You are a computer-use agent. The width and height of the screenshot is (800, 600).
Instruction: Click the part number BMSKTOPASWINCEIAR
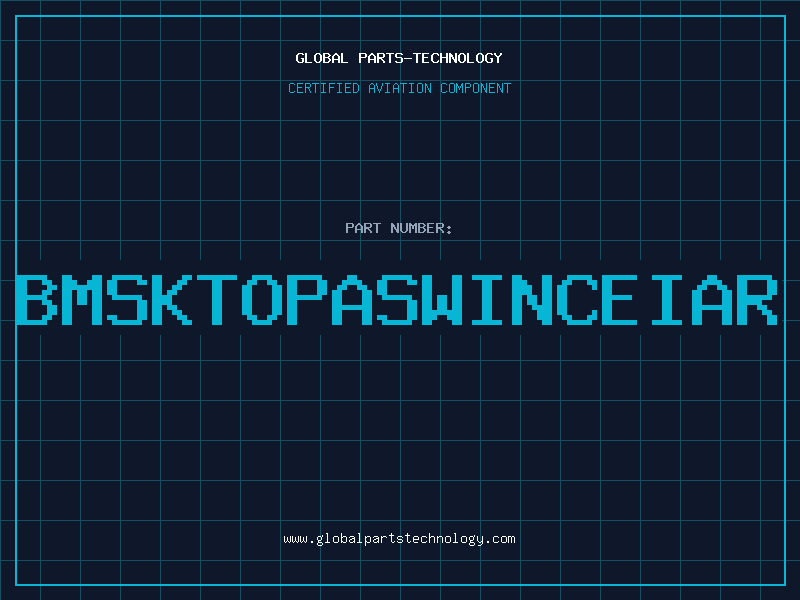(396, 300)
